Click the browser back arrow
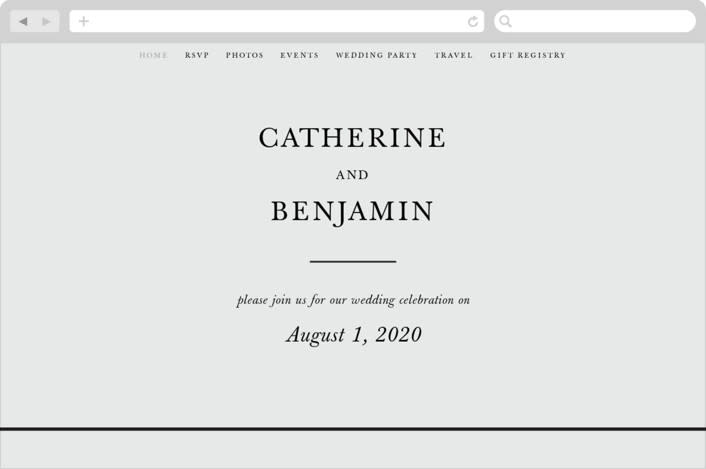 pos(23,21)
